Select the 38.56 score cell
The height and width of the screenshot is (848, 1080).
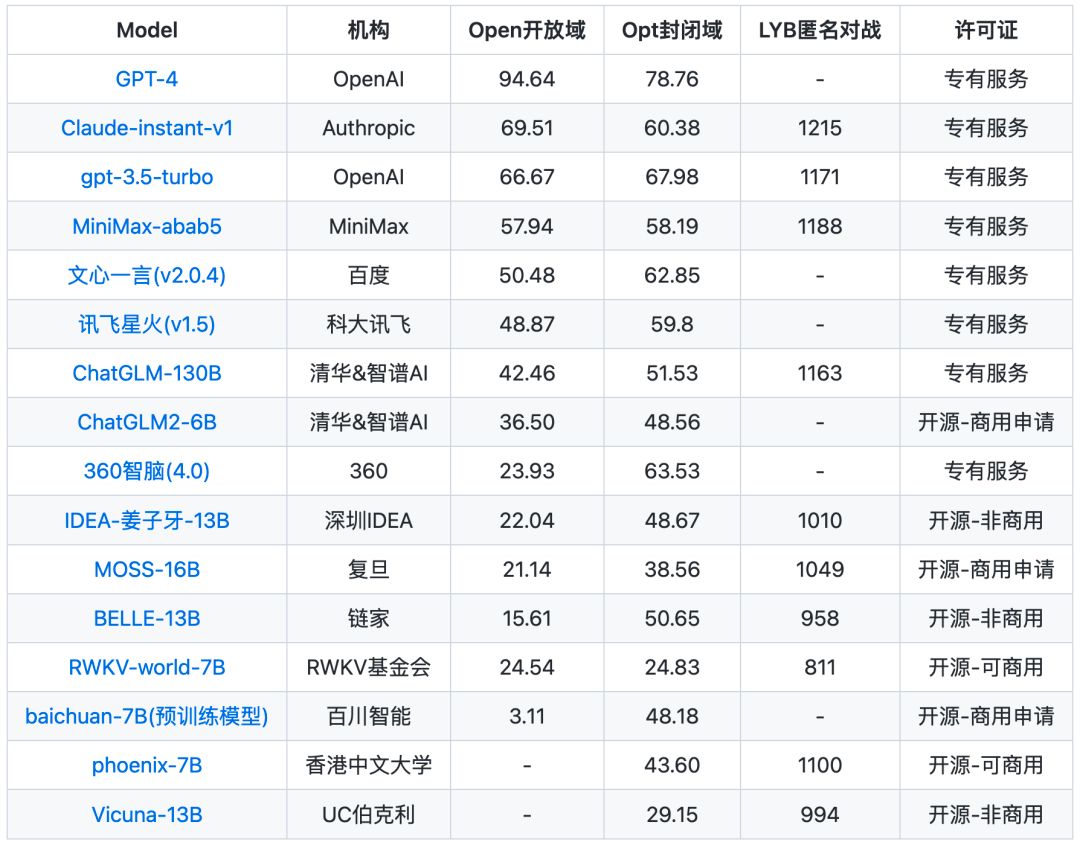672,570
